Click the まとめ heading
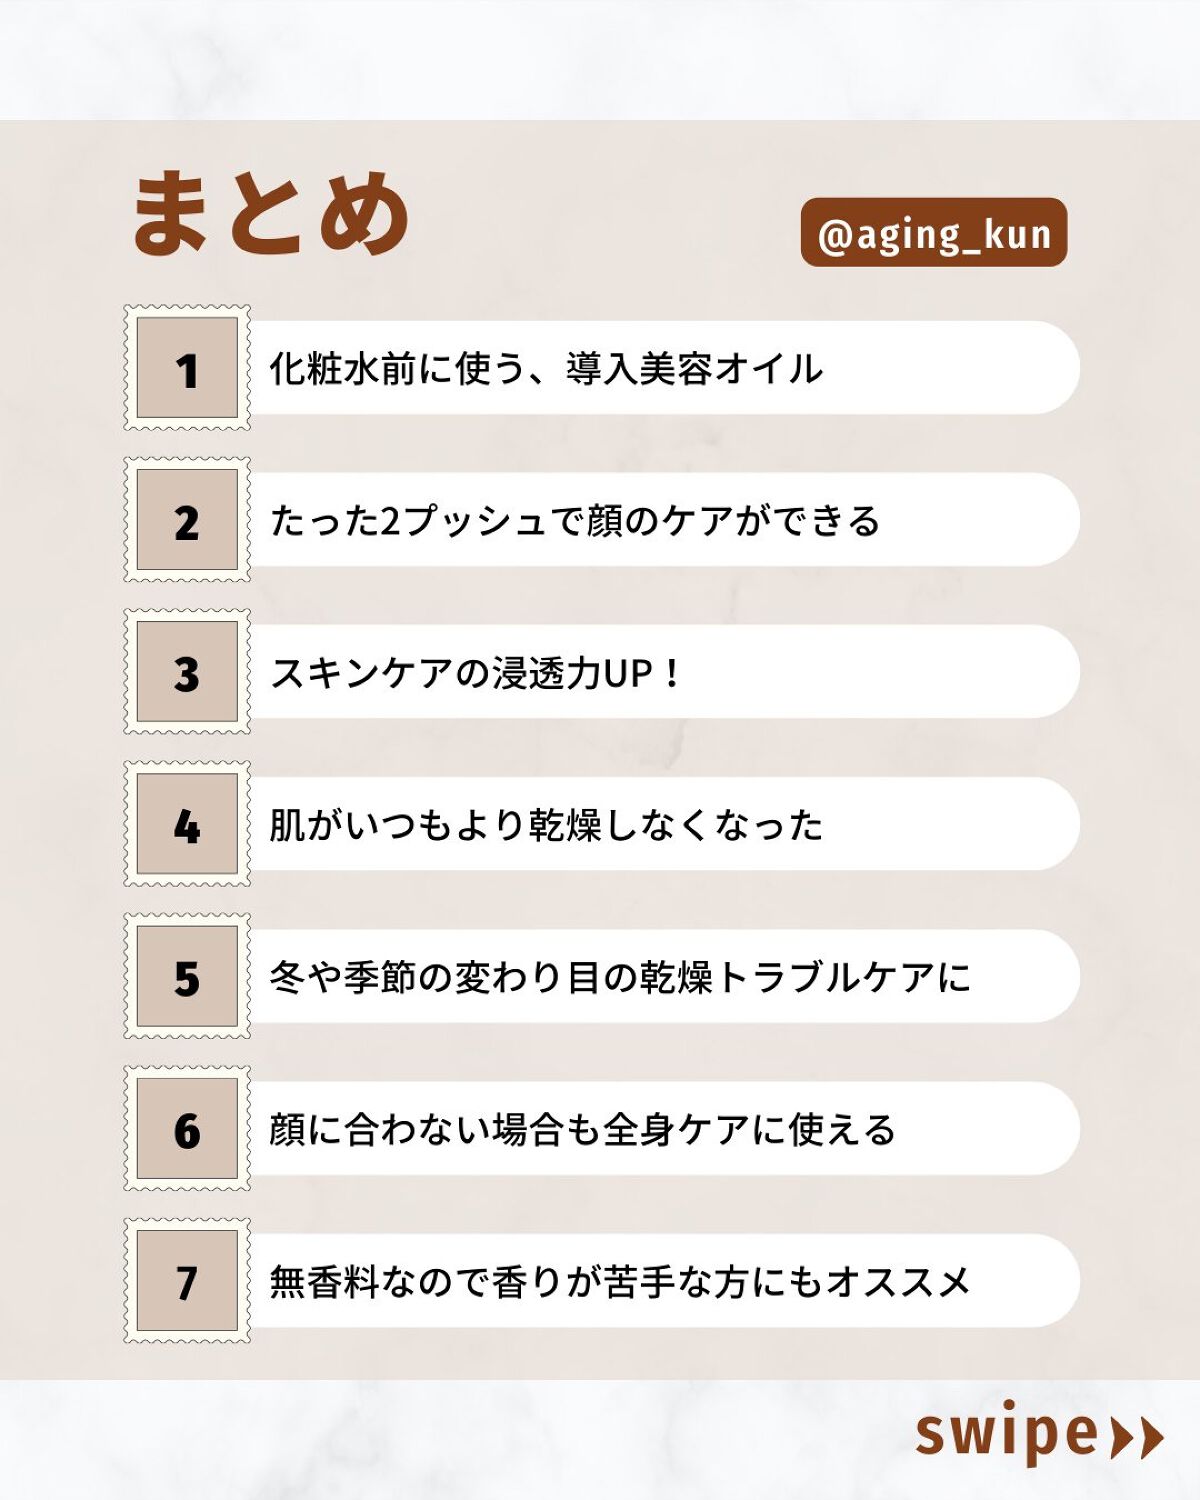The width and height of the screenshot is (1200, 1500). tap(270, 213)
